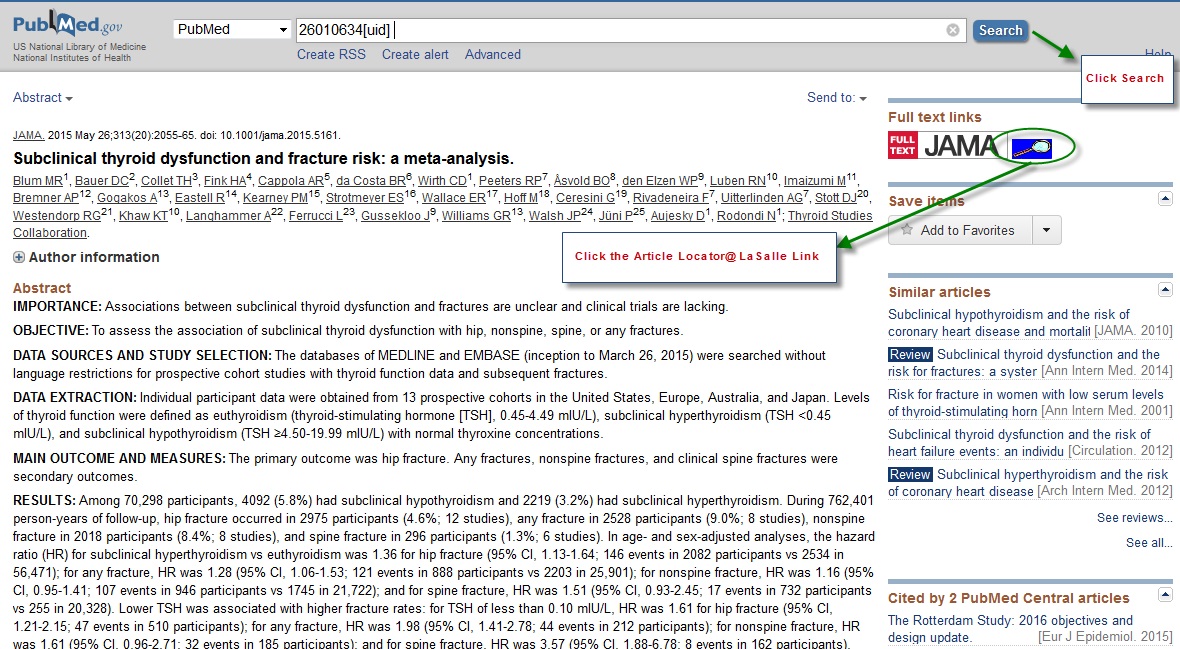
Task: Click the Create alert link
Action: 414,54
